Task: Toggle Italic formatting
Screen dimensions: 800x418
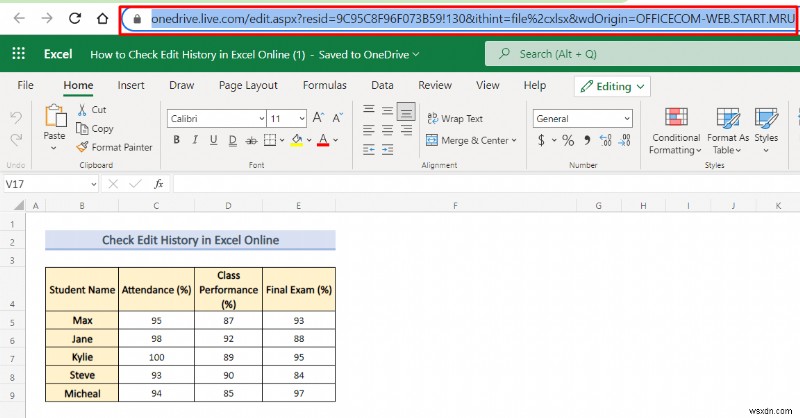Action: [195, 140]
